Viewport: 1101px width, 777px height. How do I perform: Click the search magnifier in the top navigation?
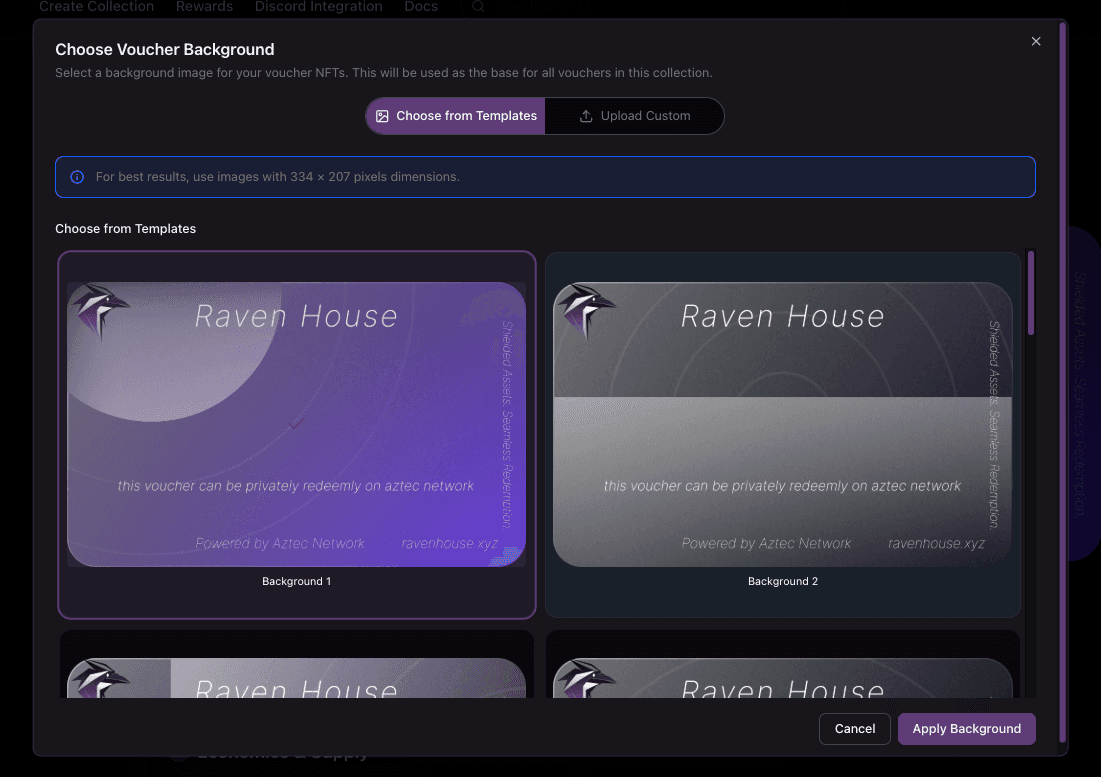478,7
